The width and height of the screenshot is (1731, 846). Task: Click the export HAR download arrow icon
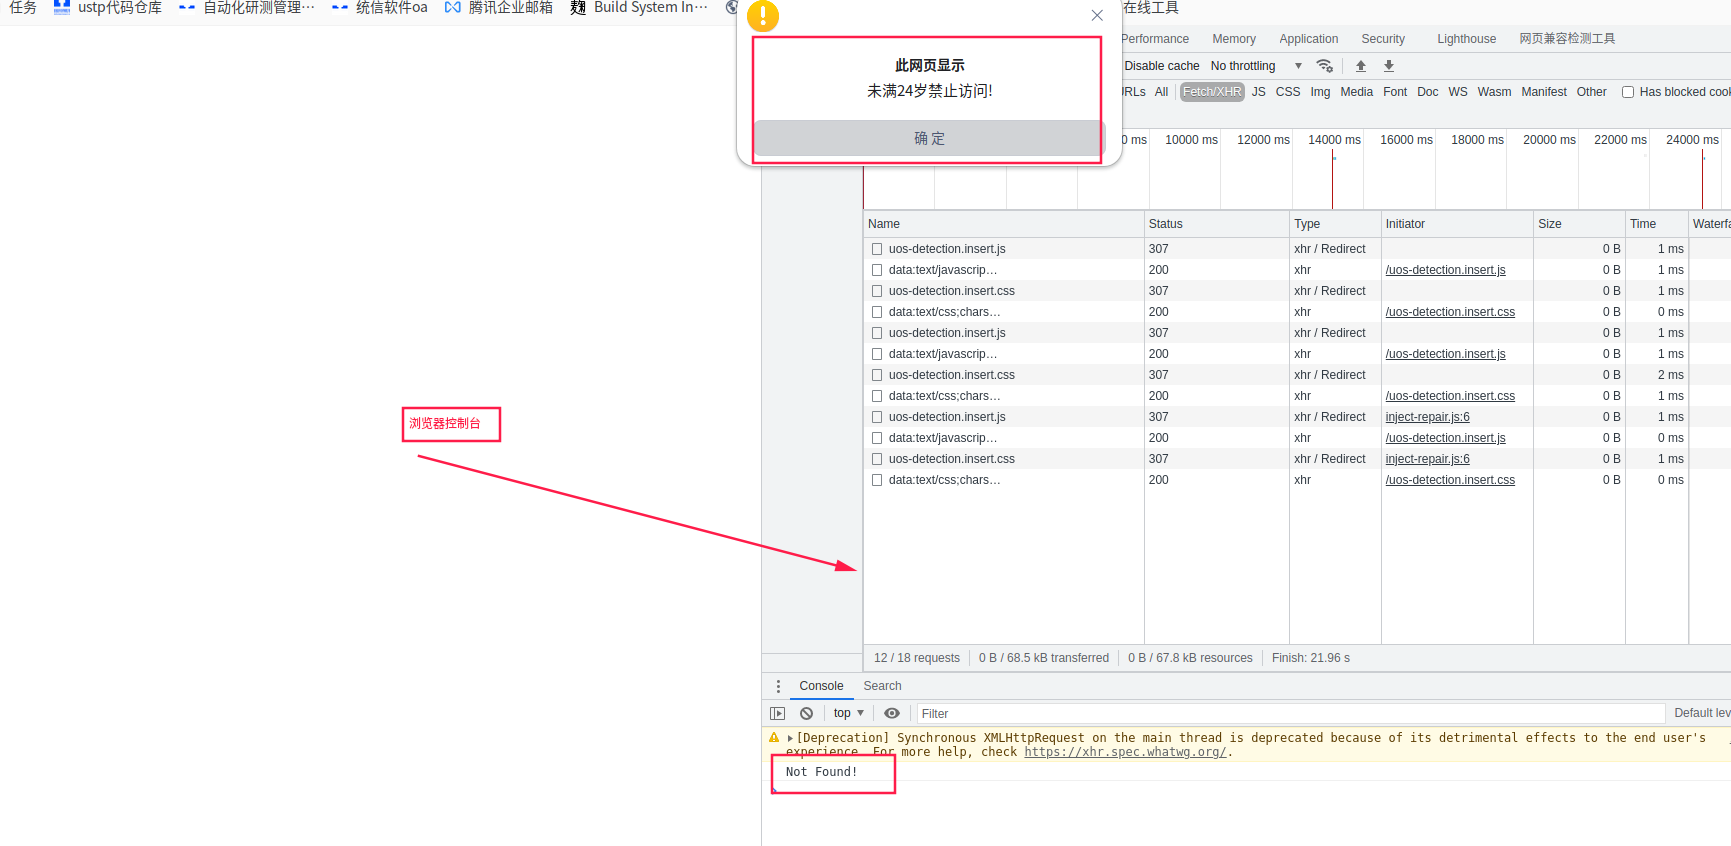(x=1388, y=66)
